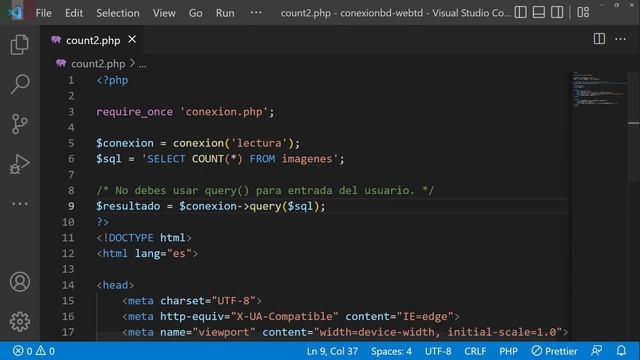Click the <head> tag on line 14
The width and height of the screenshot is (640, 360).
(116, 285)
